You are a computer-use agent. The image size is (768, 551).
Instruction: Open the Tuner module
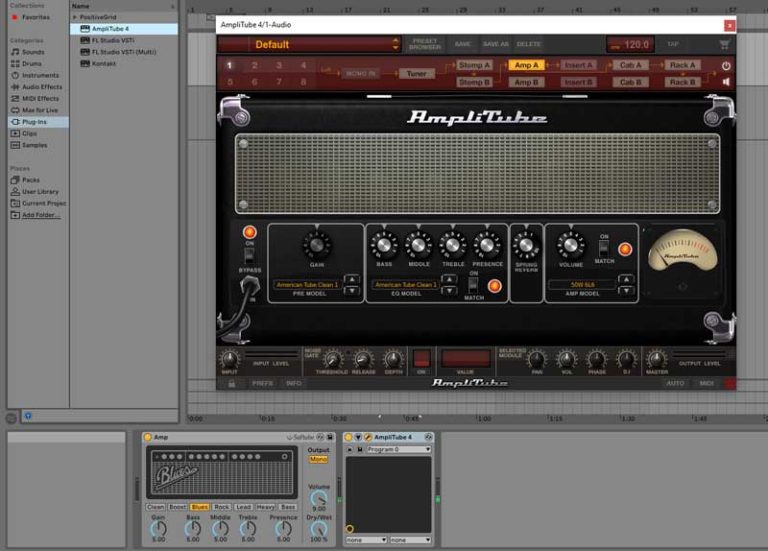(416, 73)
